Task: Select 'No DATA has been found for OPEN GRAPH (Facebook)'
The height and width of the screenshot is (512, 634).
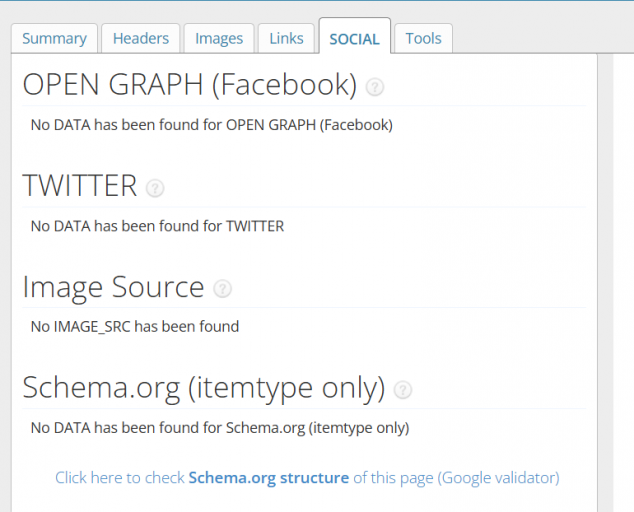Action: pos(211,125)
